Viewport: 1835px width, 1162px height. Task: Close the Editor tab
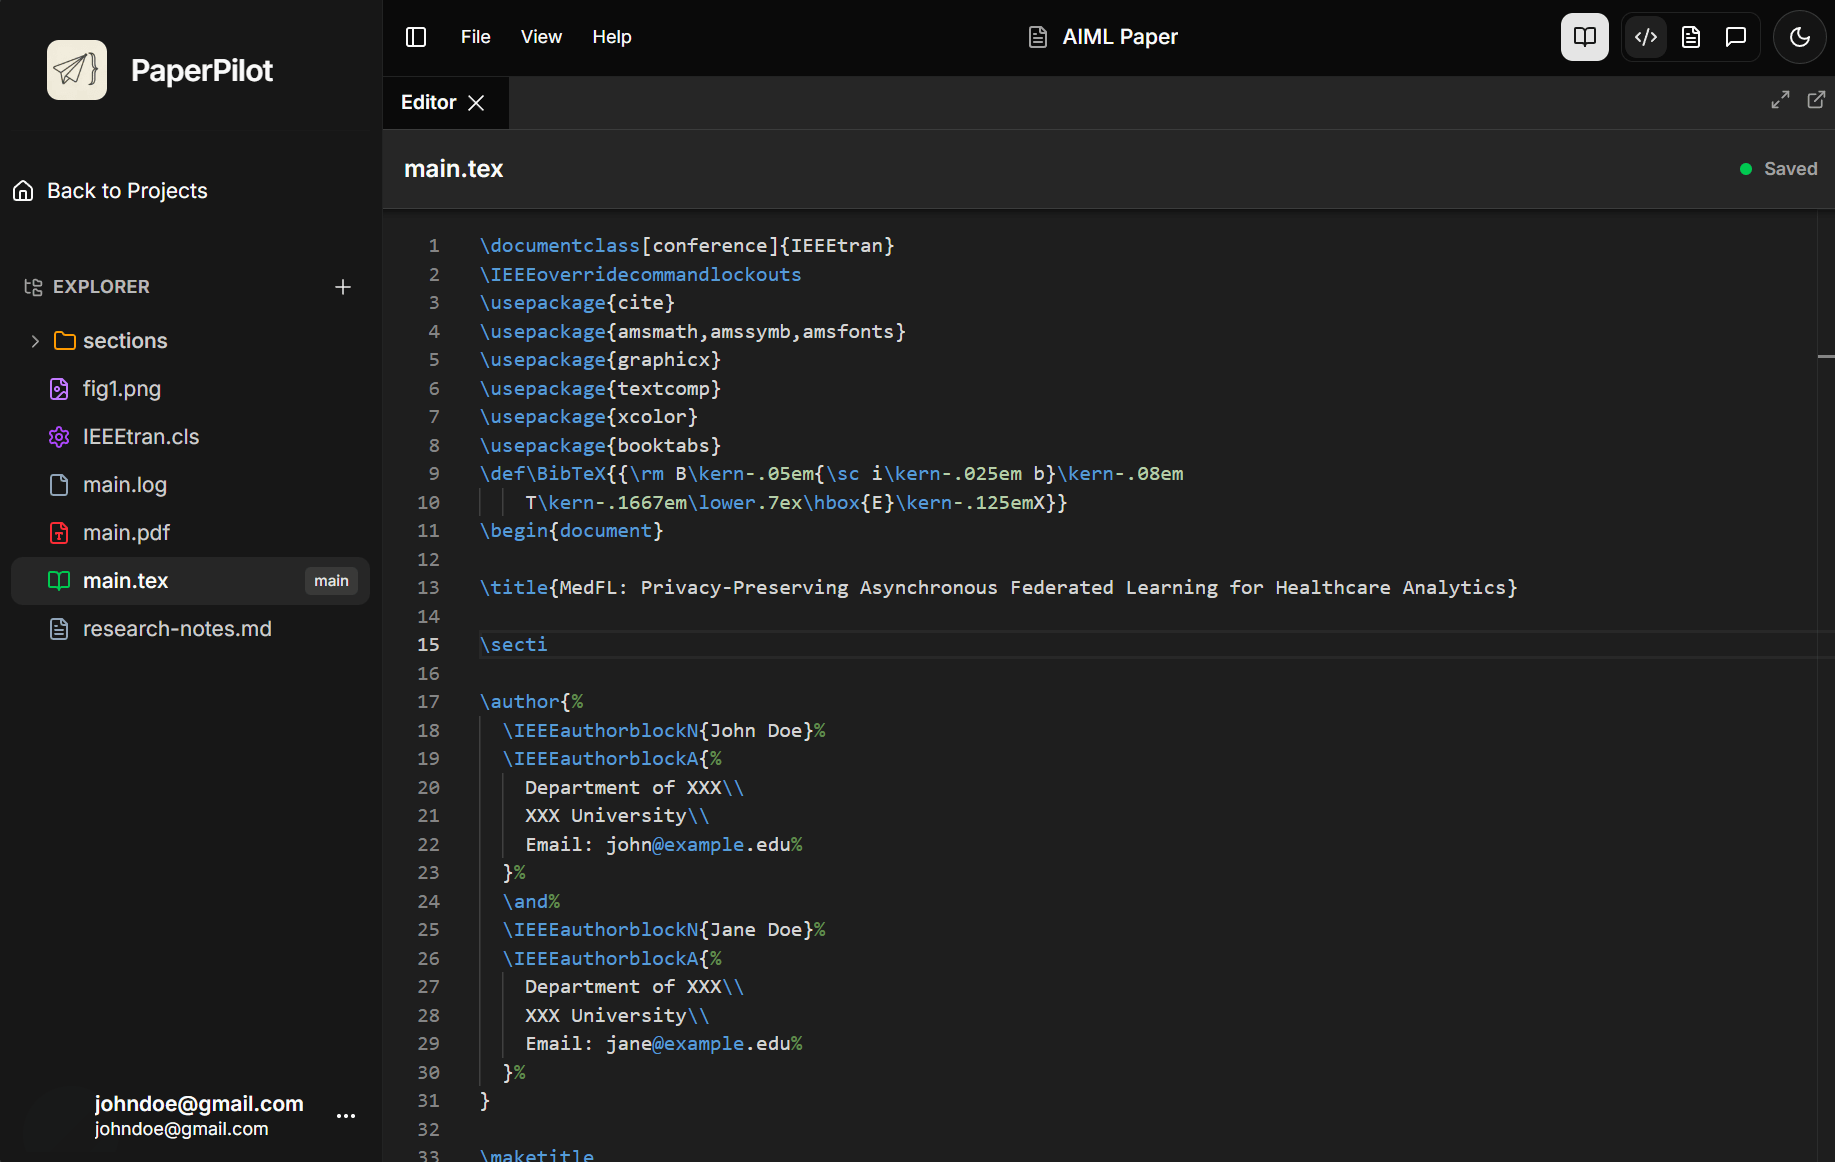point(477,102)
